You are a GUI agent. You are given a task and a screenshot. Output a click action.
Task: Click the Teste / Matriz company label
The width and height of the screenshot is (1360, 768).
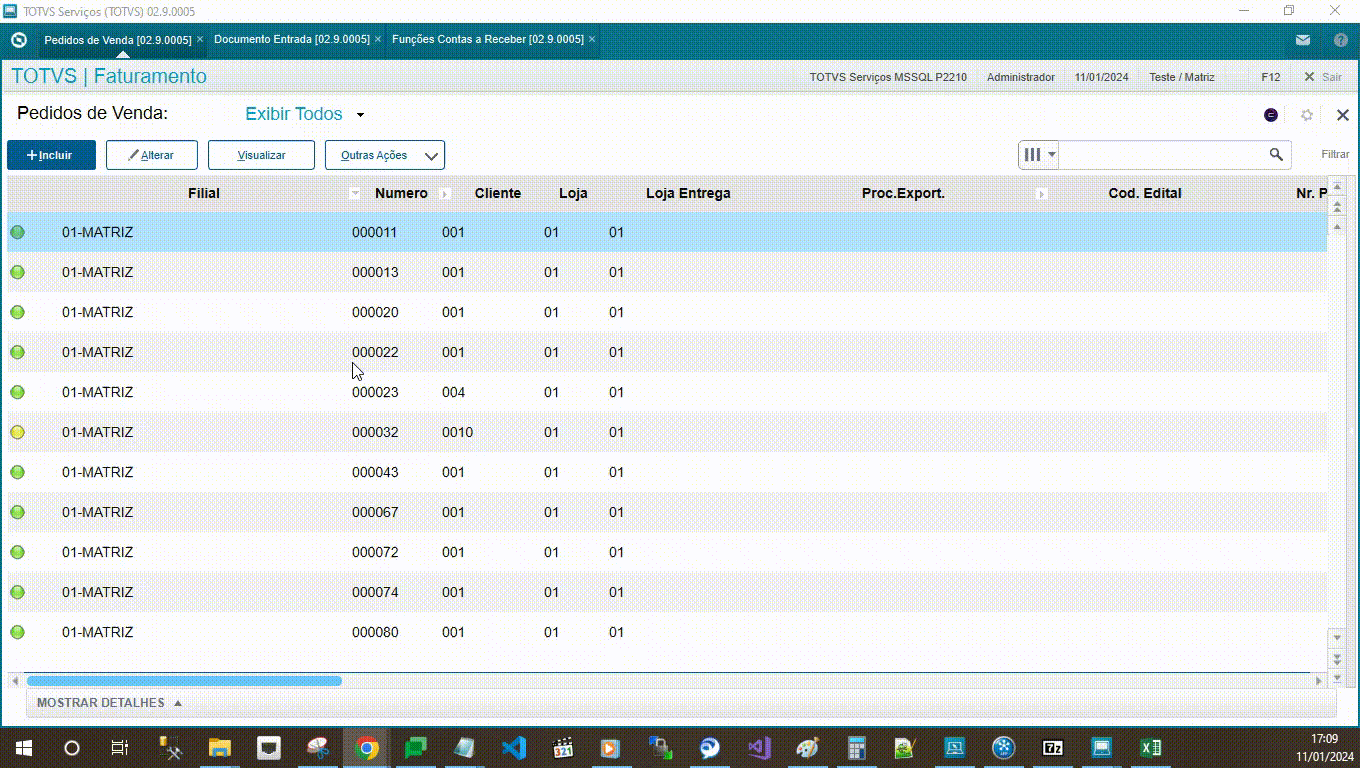click(x=1182, y=77)
